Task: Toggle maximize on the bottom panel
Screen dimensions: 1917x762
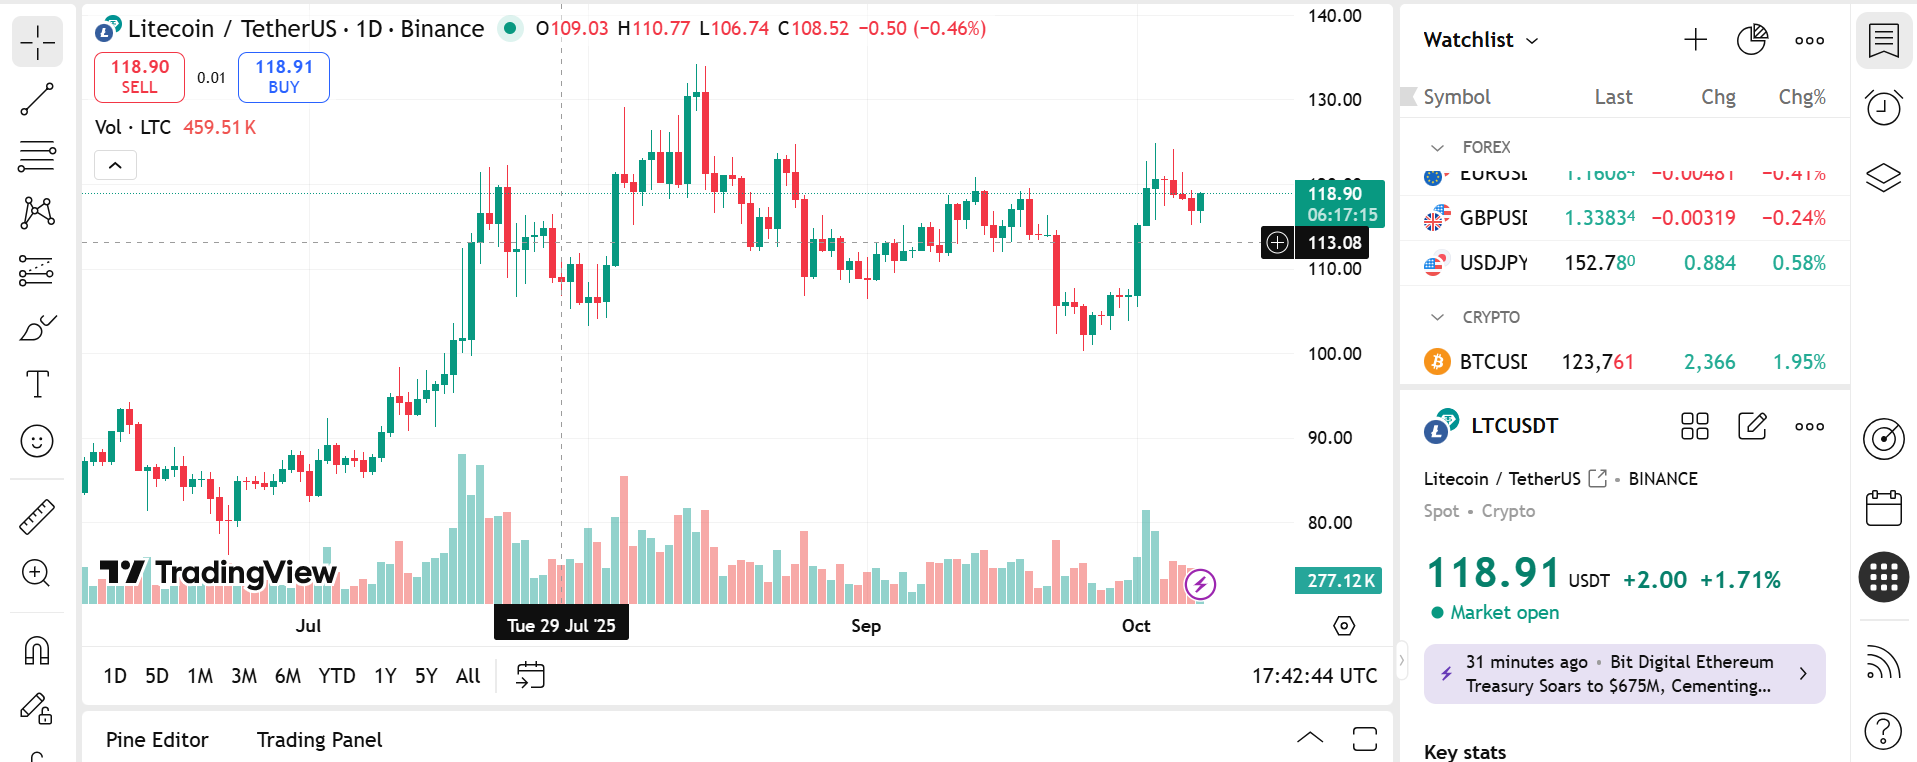Action: pos(1364,739)
